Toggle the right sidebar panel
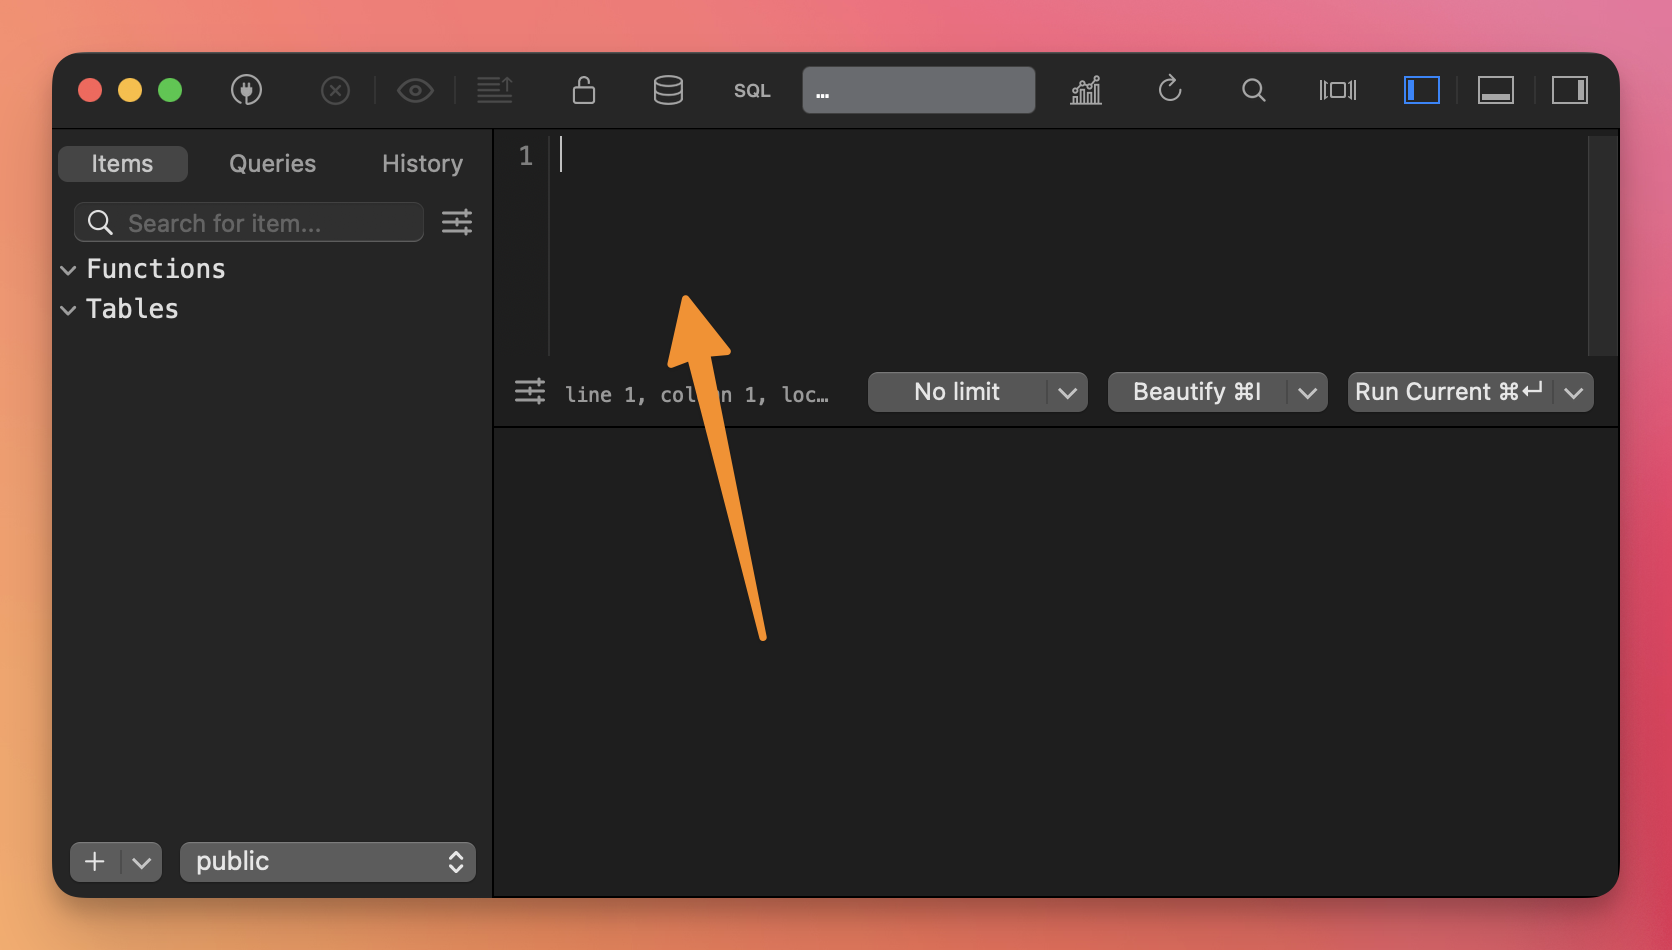This screenshot has height=950, width=1672. (1569, 90)
